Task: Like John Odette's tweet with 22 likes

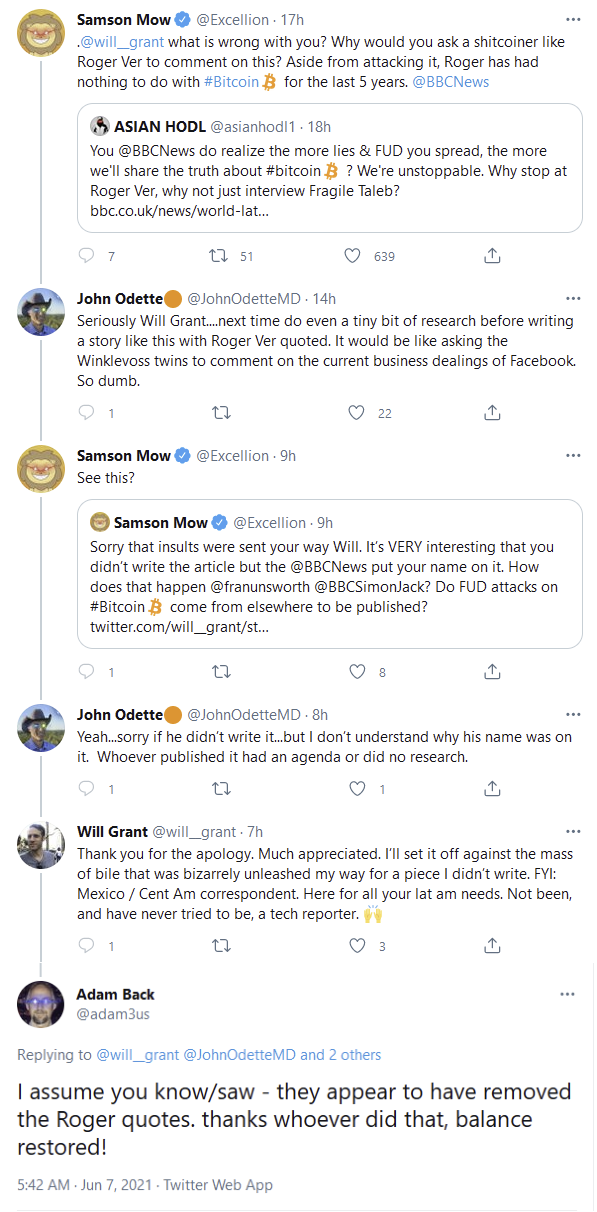Action: click(357, 412)
